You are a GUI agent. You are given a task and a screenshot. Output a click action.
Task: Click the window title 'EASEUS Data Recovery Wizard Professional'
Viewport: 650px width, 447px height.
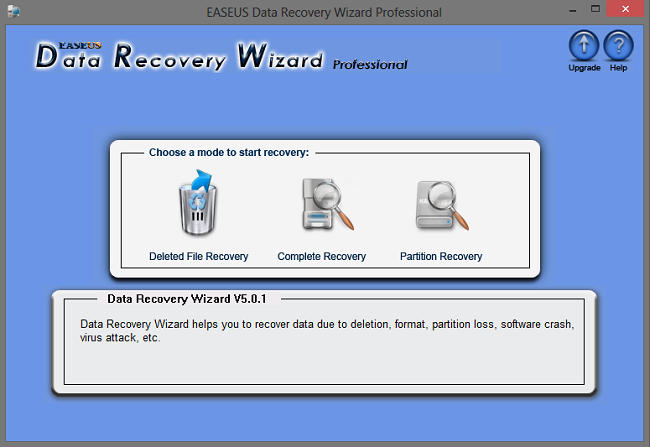point(324,12)
